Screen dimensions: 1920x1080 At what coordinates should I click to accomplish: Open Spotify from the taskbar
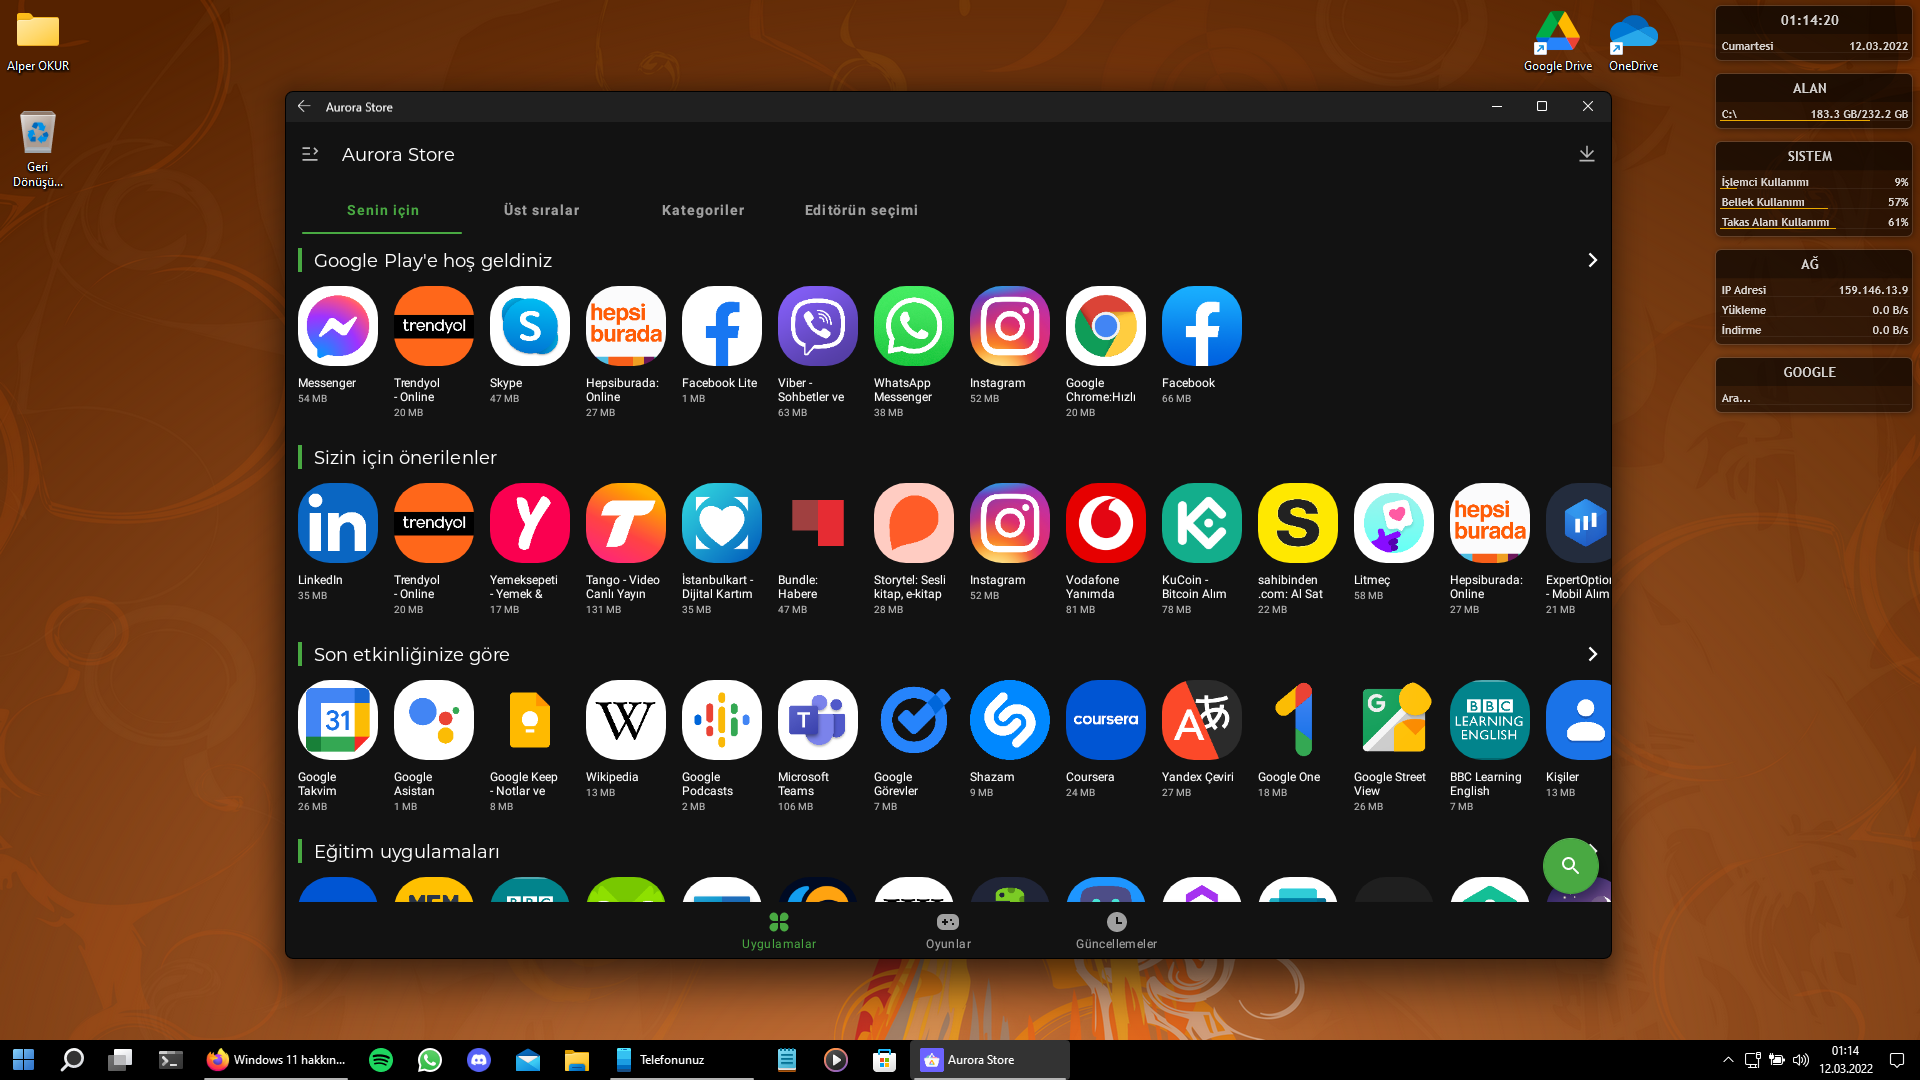click(x=381, y=1060)
